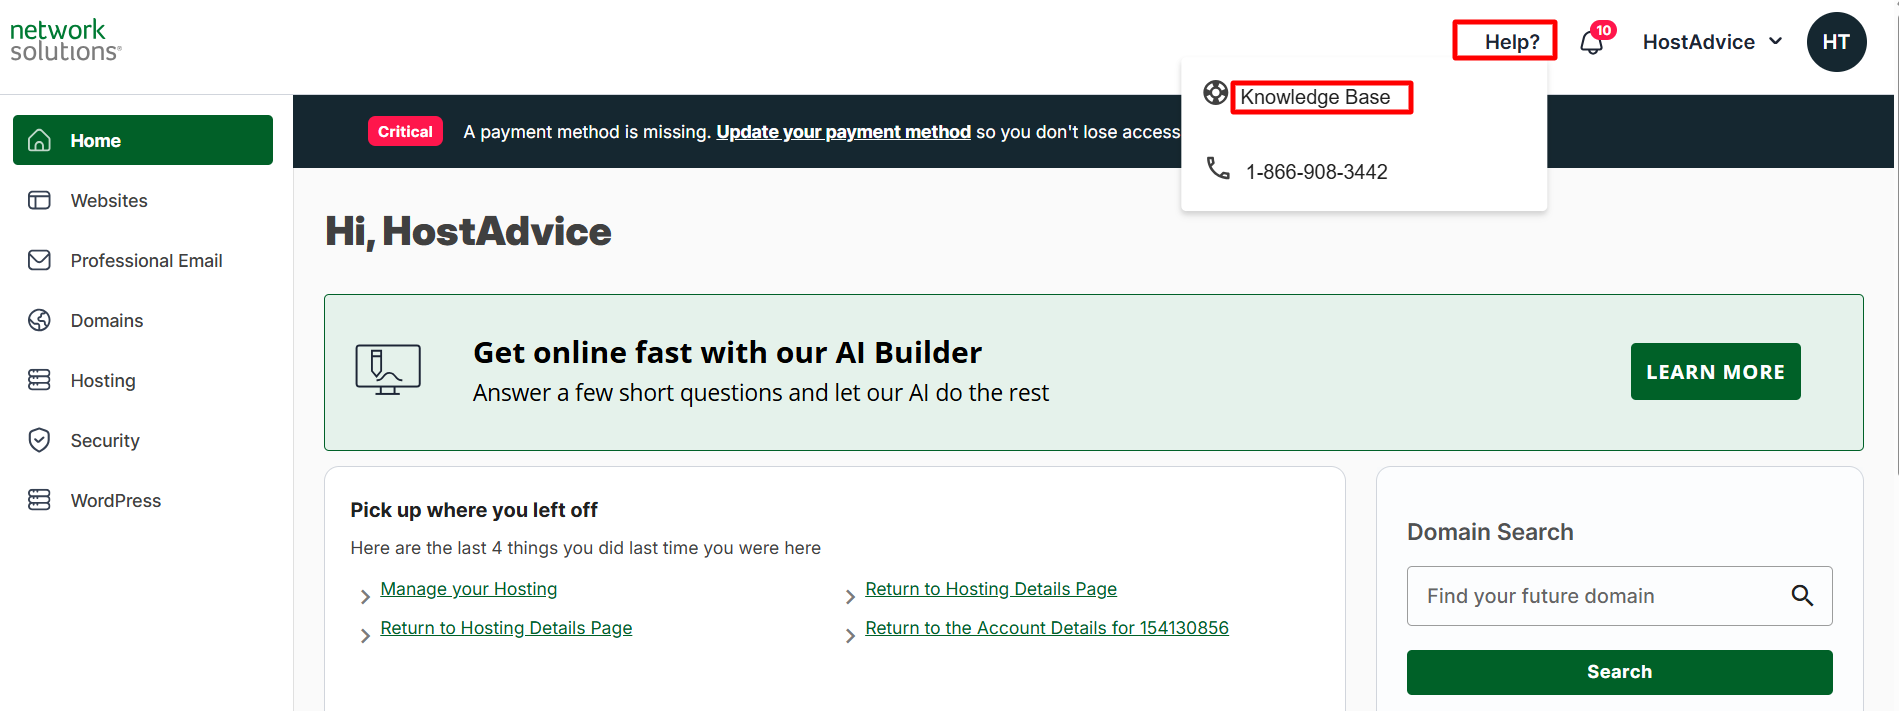This screenshot has width=1899, height=711.
Task: Click the Hosting server icon
Action: 39,380
